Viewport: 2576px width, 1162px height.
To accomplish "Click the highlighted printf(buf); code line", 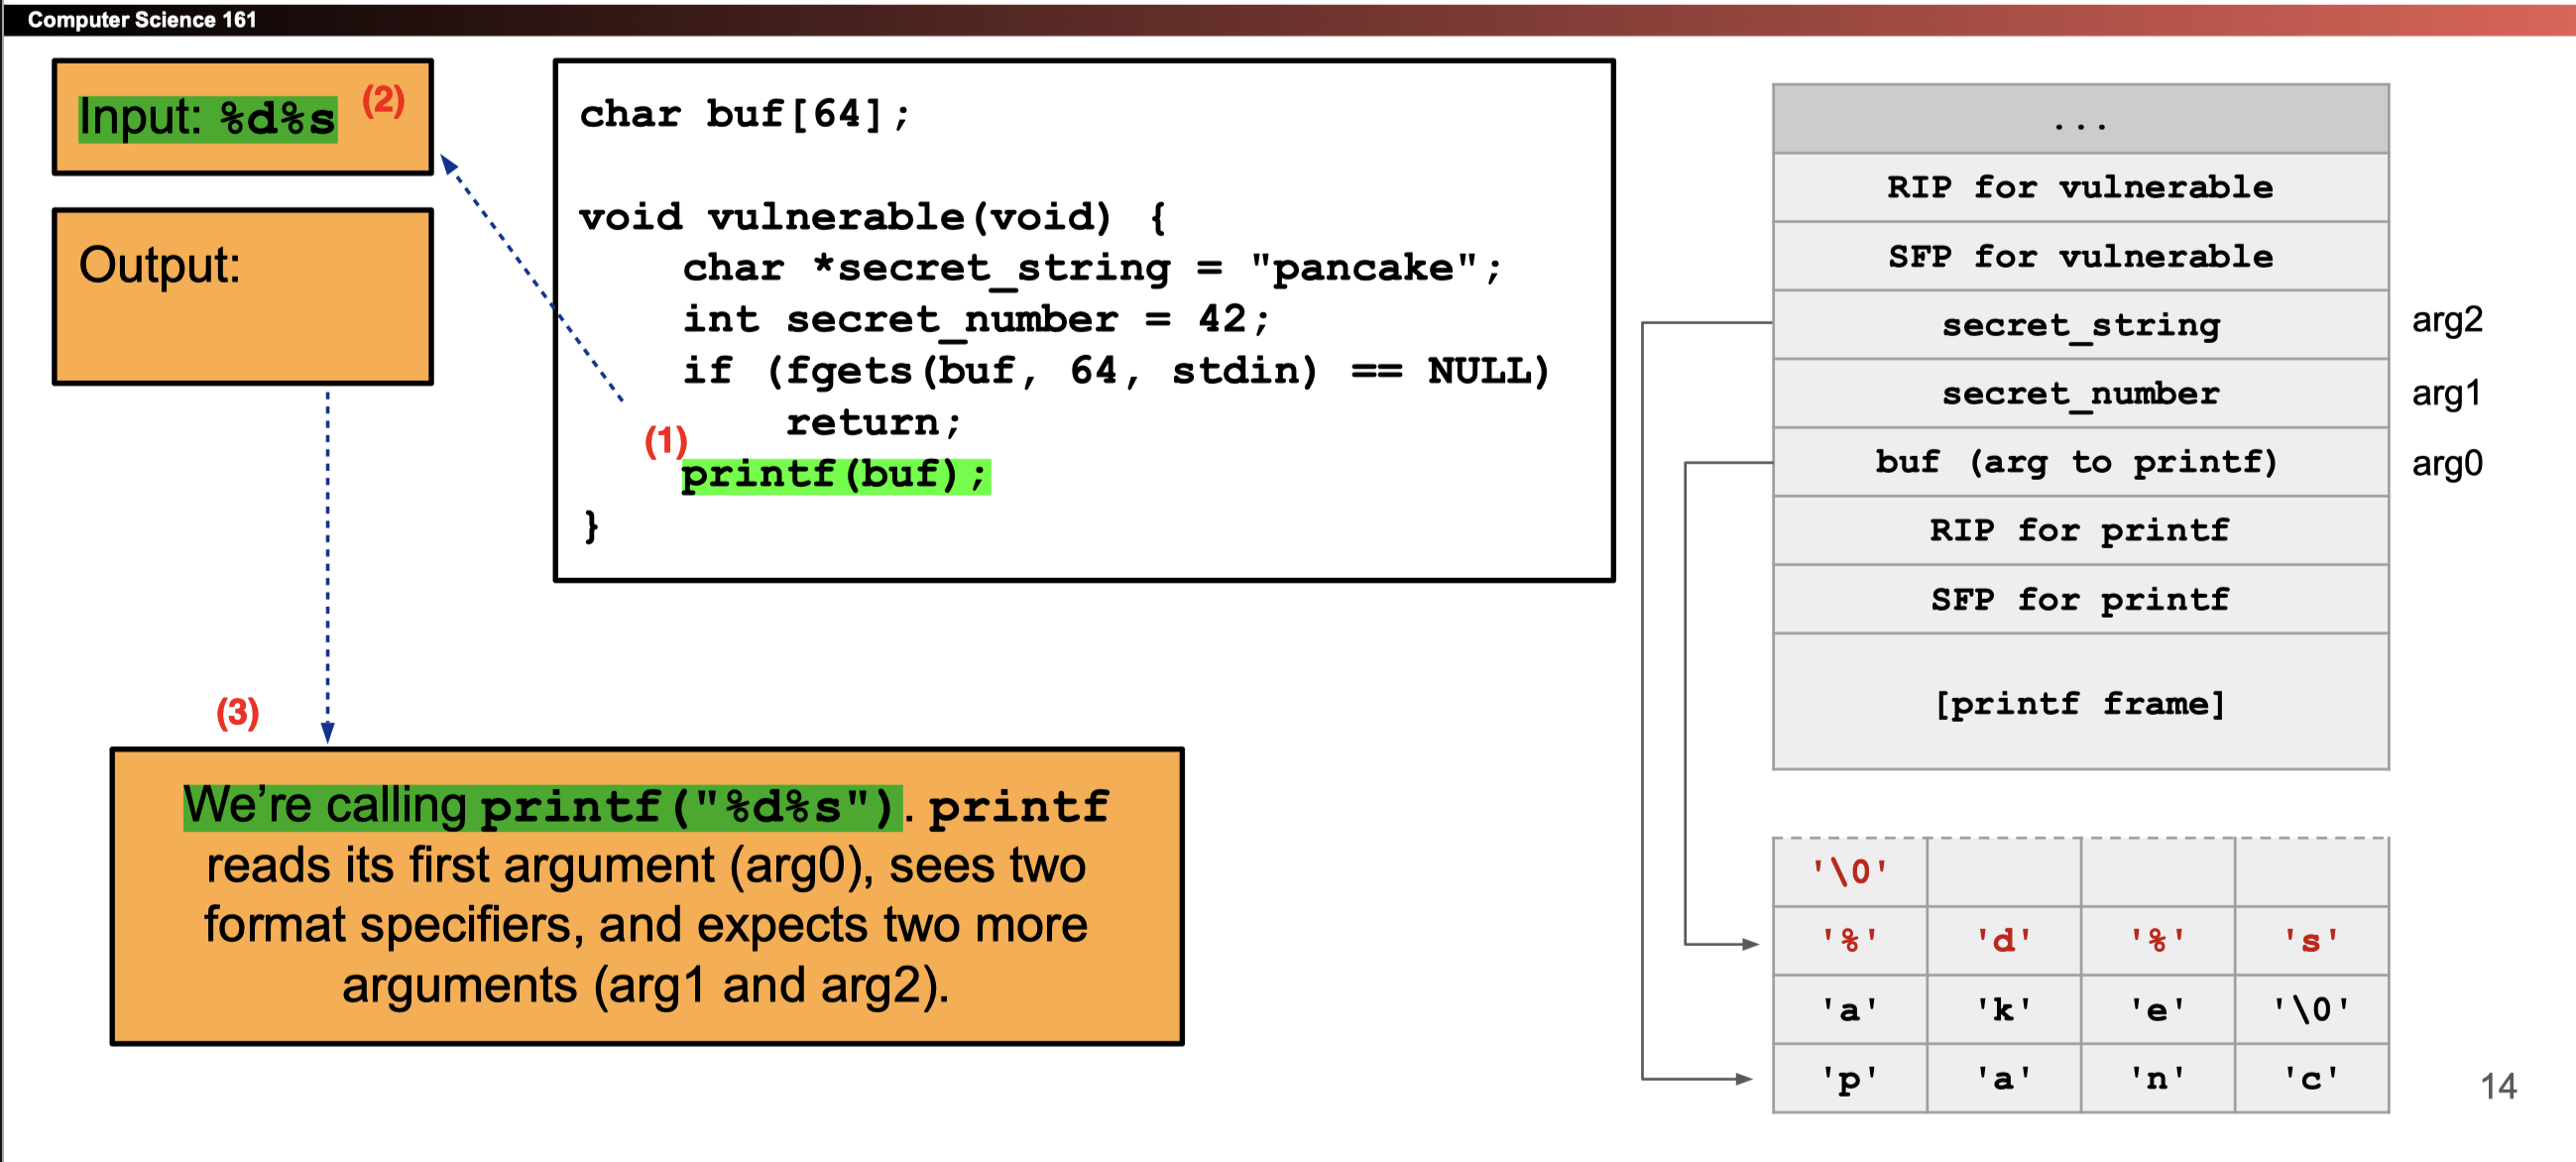I will 835,475.
